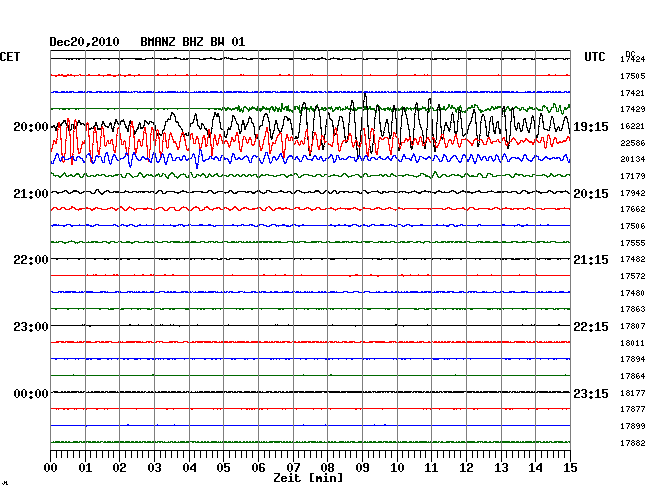Click the x-axis minute label "07"
The image size is (650, 494).
[293, 468]
